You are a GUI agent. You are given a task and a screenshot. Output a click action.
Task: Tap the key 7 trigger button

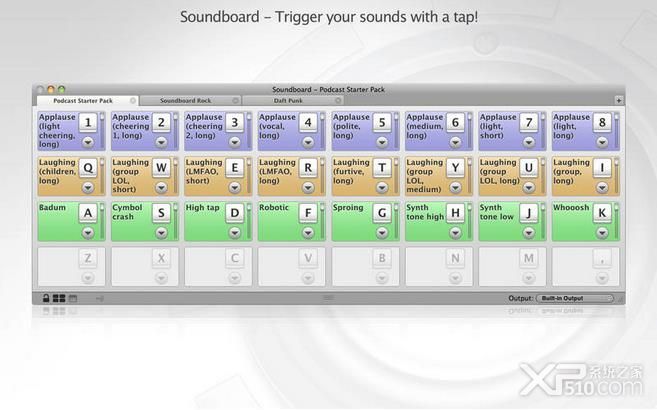pyautogui.click(x=529, y=123)
